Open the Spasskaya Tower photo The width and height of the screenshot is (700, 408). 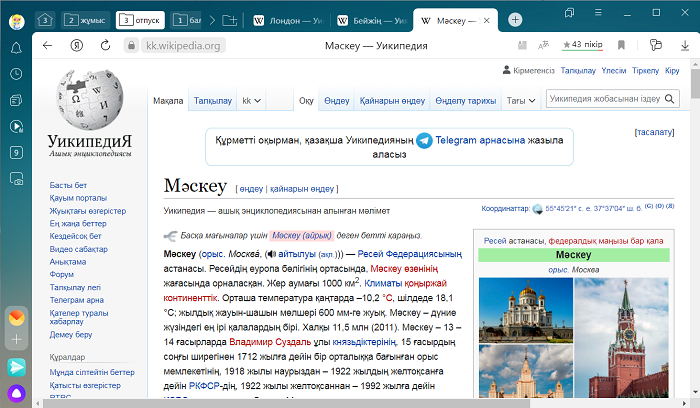click(x=621, y=337)
